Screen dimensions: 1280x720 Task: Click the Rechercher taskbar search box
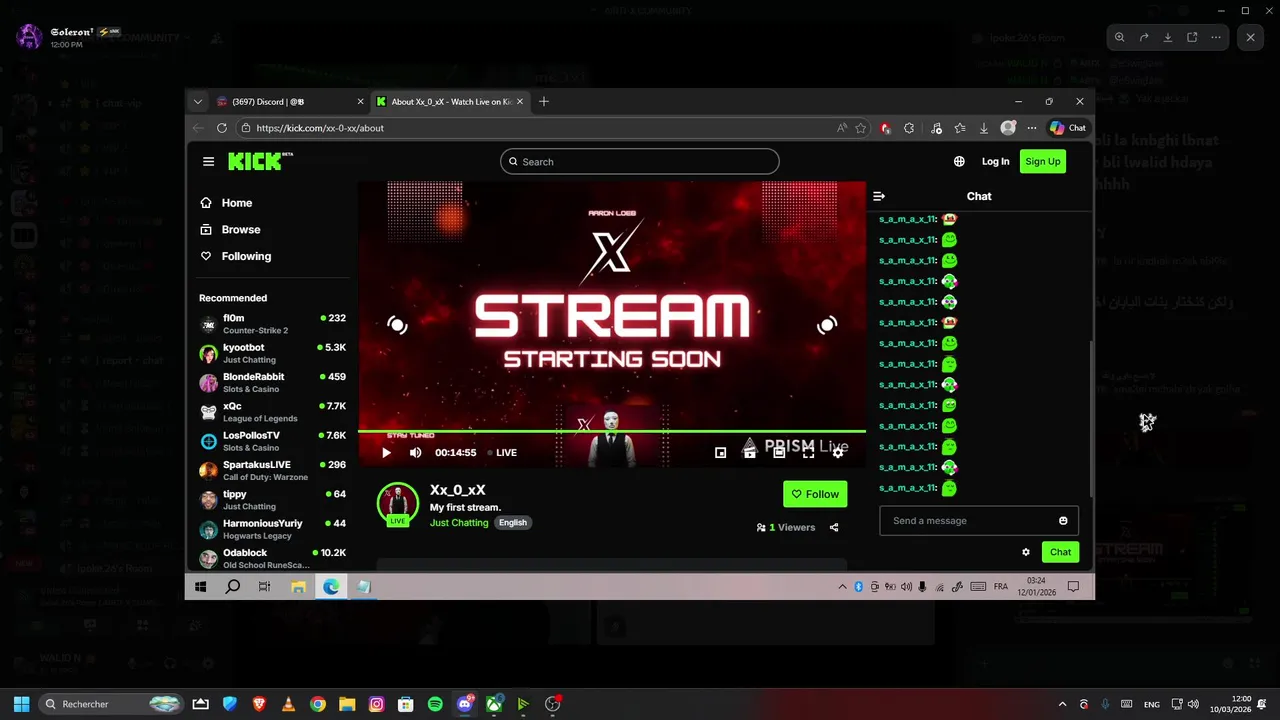click(111, 704)
